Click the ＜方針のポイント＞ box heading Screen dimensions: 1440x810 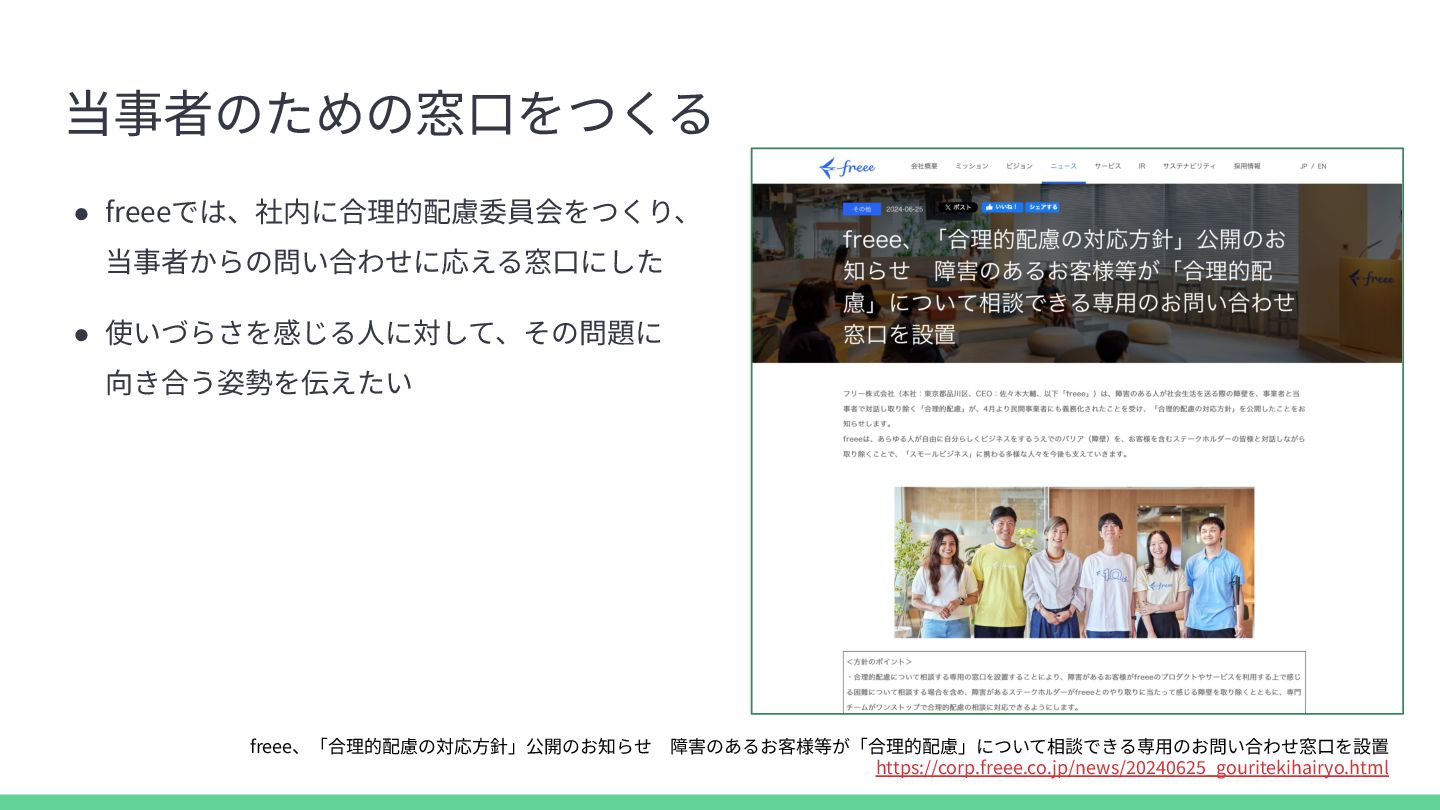879,662
